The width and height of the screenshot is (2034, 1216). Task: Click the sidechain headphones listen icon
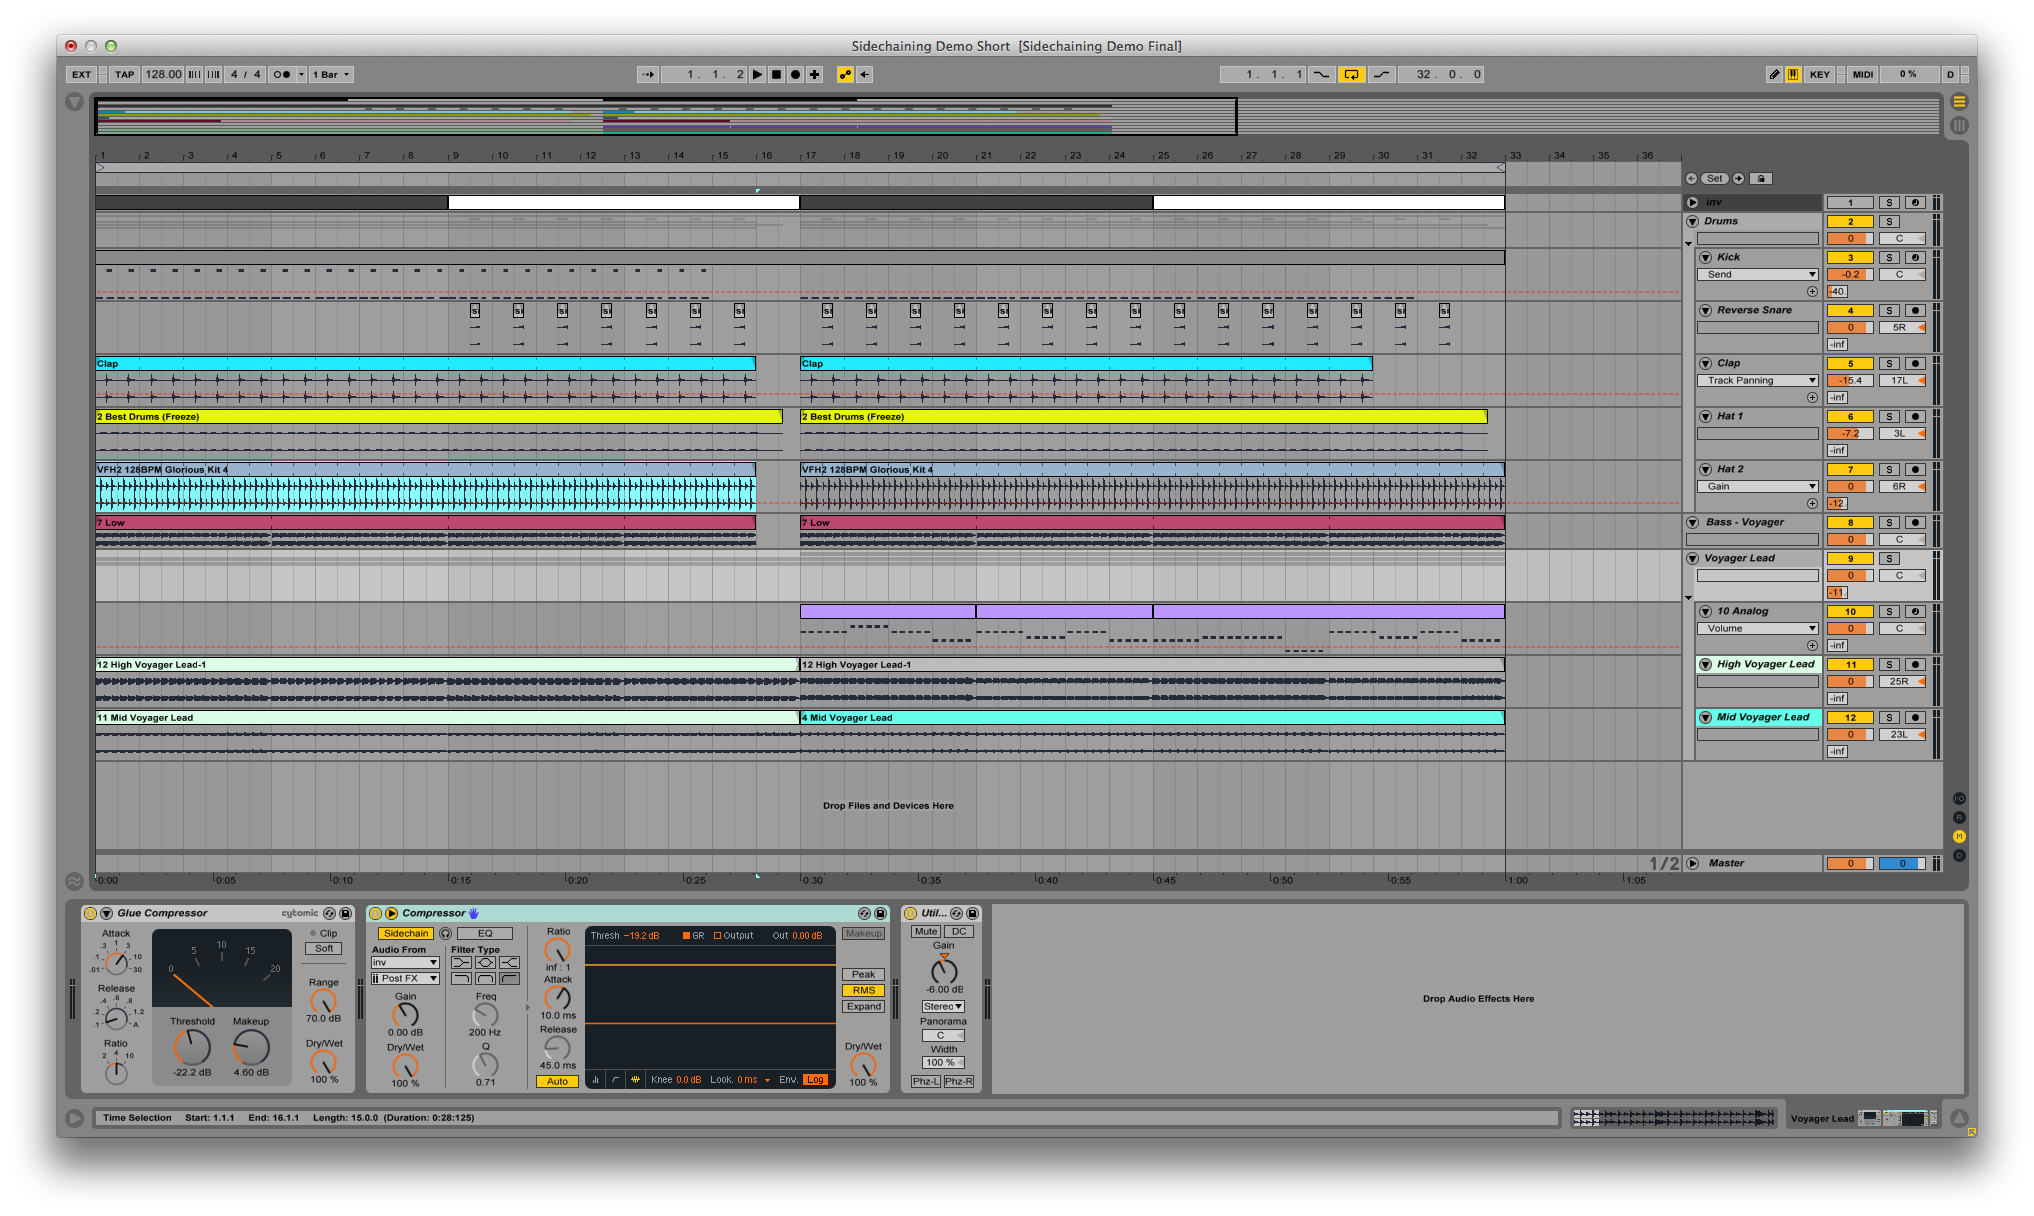[445, 934]
